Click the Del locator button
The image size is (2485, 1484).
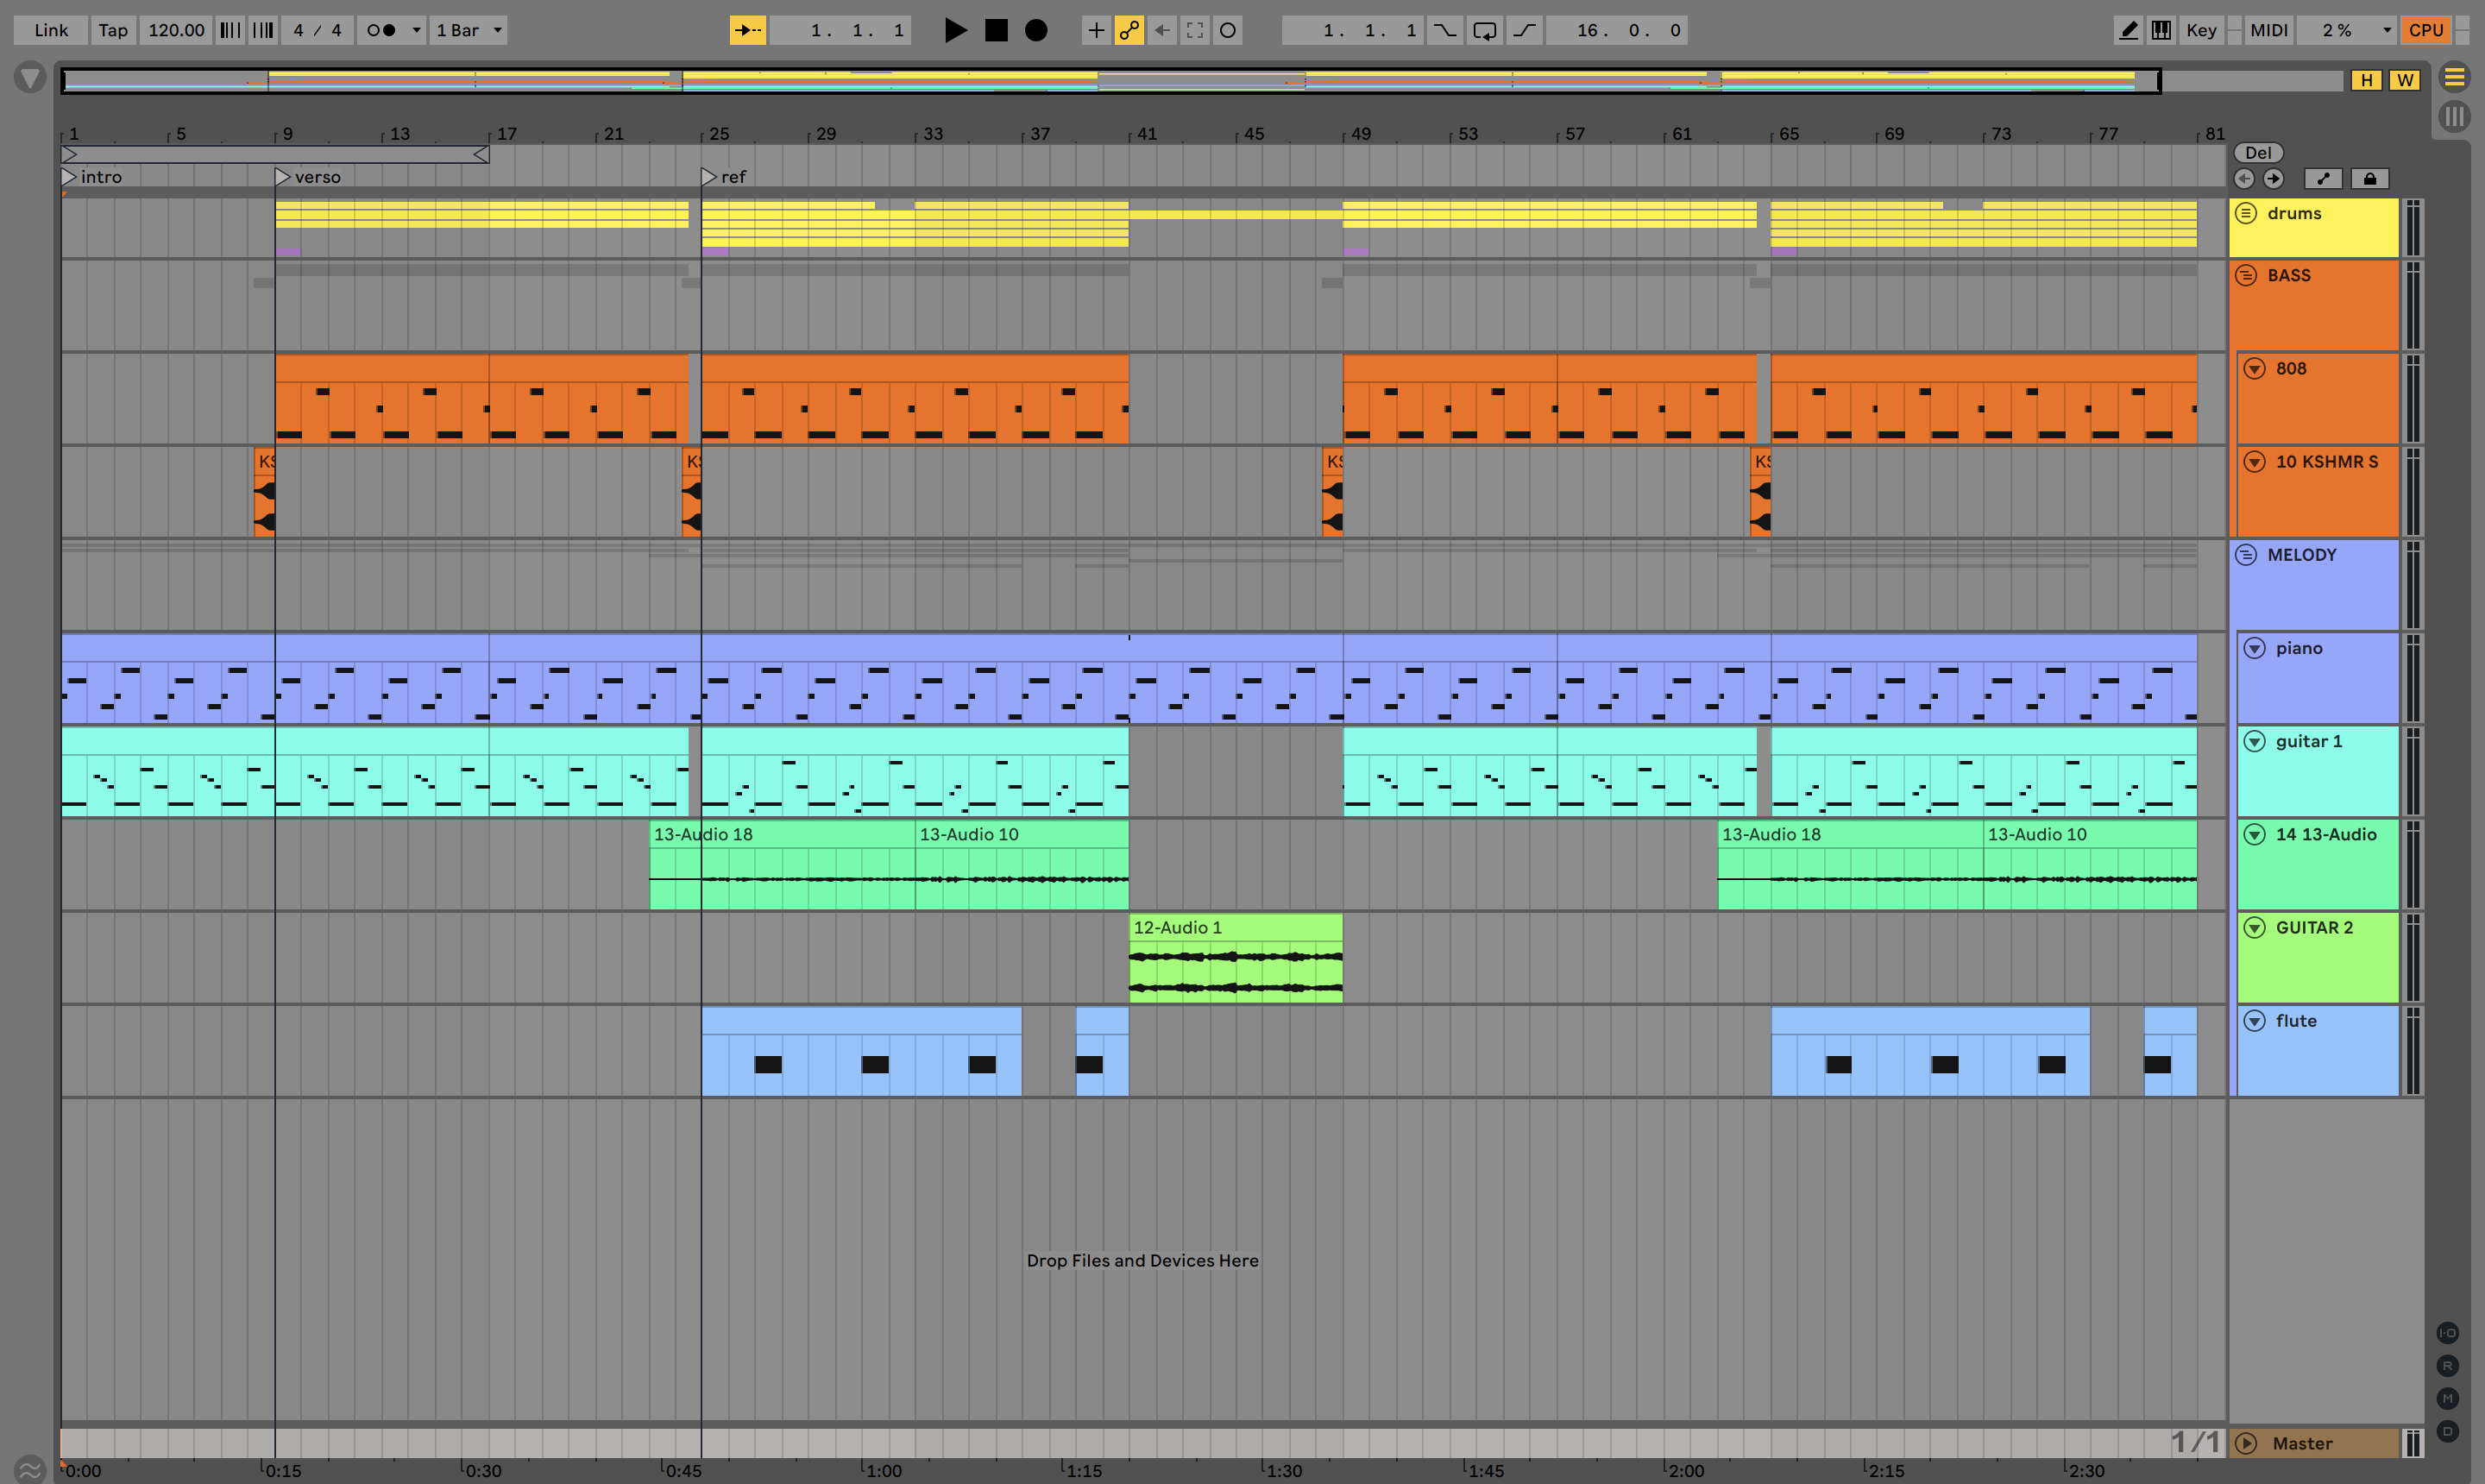(x=2258, y=153)
